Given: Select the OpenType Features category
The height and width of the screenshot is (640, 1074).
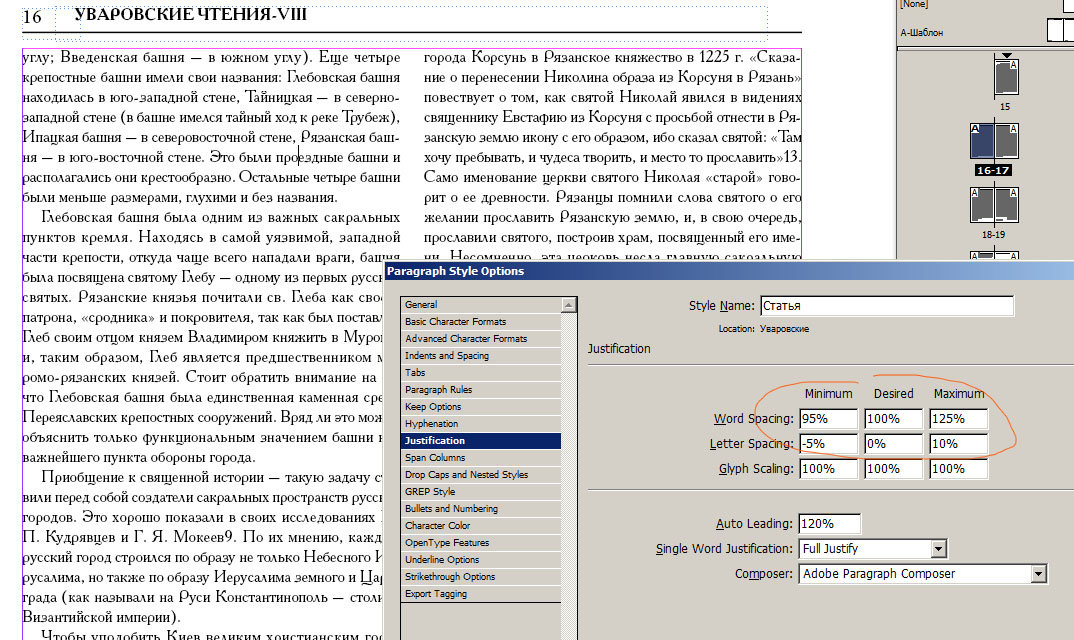Looking at the screenshot, I should point(481,543).
